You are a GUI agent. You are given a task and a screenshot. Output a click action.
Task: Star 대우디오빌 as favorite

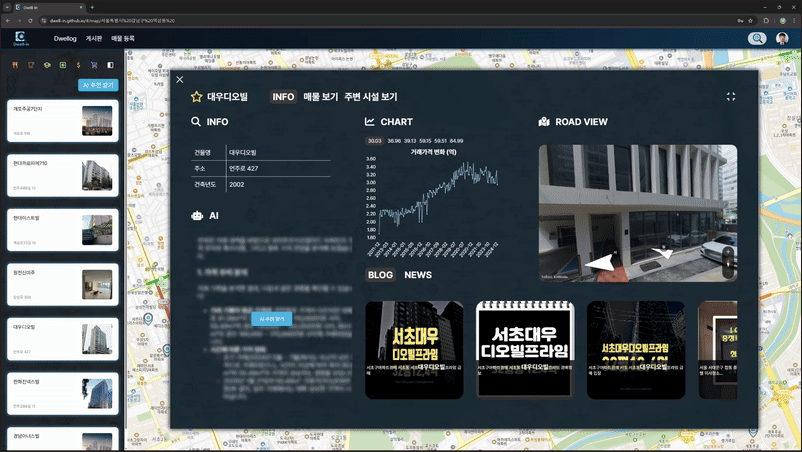click(196, 97)
